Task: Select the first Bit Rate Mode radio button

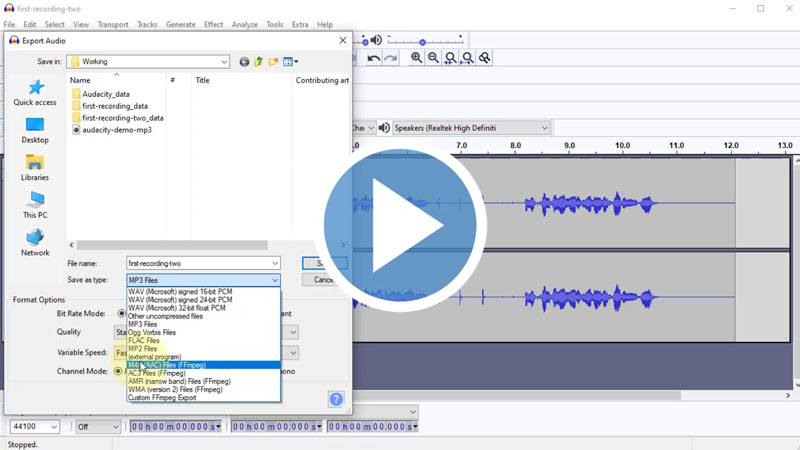Action: click(122, 313)
